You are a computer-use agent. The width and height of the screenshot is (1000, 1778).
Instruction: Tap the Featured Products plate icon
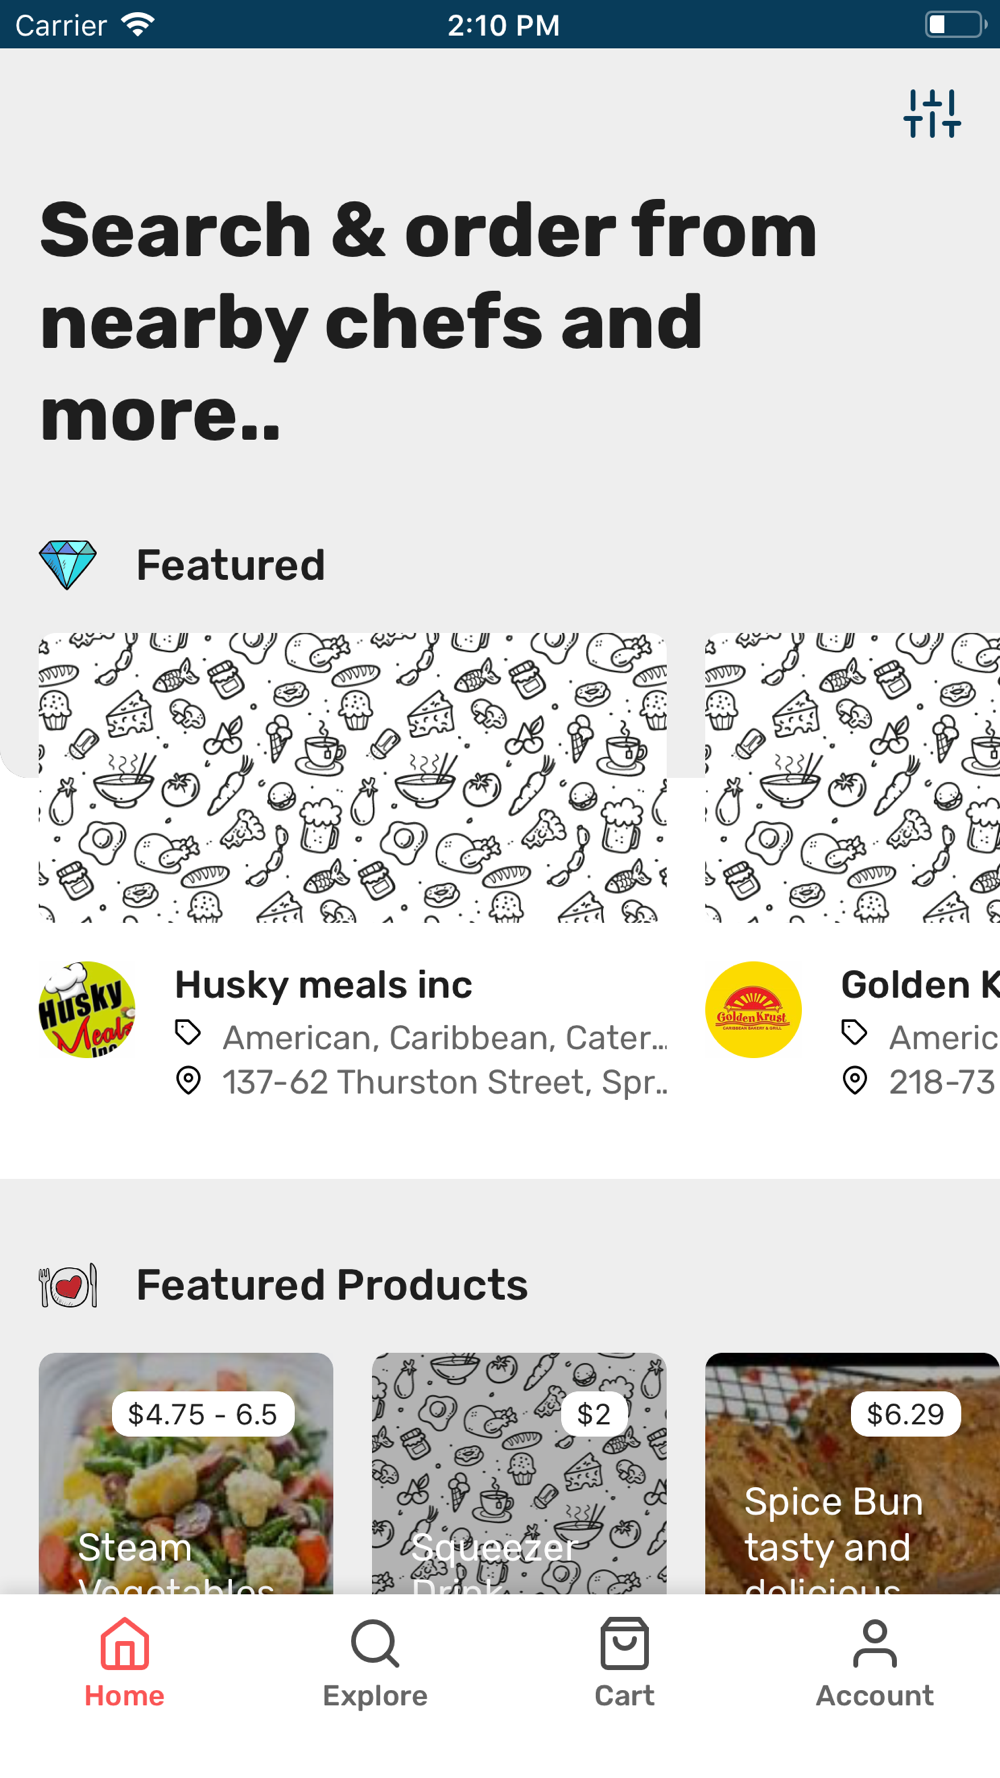click(68, 1285)
